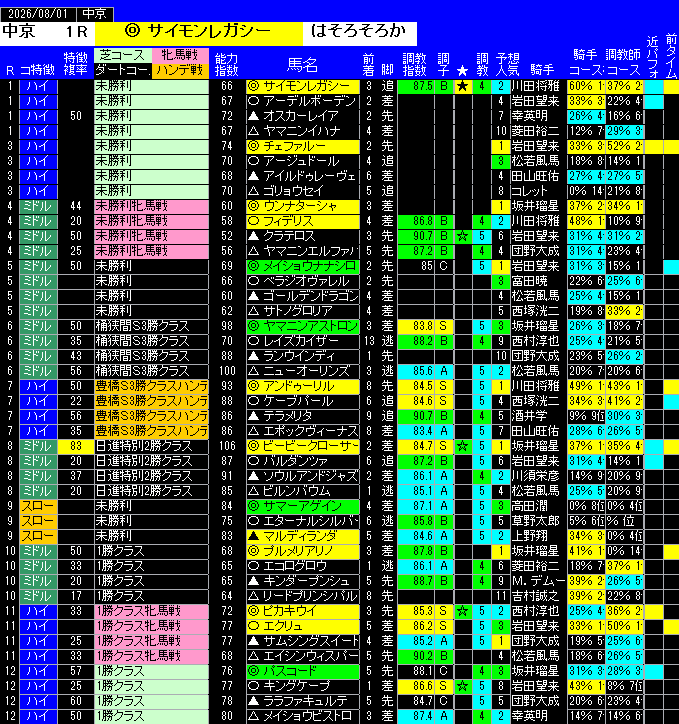Click 日進特別2勝クラス cell in ビルンバウム row
The image size is (679, 724).
(151, 491)
